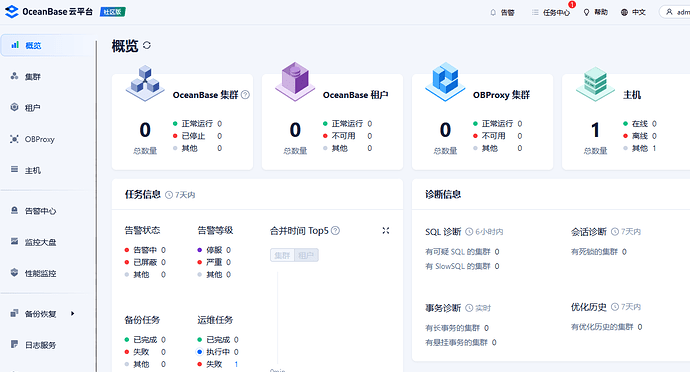Click the clock icon next to SQL 诊断
The width and height of the screenshot is (690, 372).
[470, 232]
